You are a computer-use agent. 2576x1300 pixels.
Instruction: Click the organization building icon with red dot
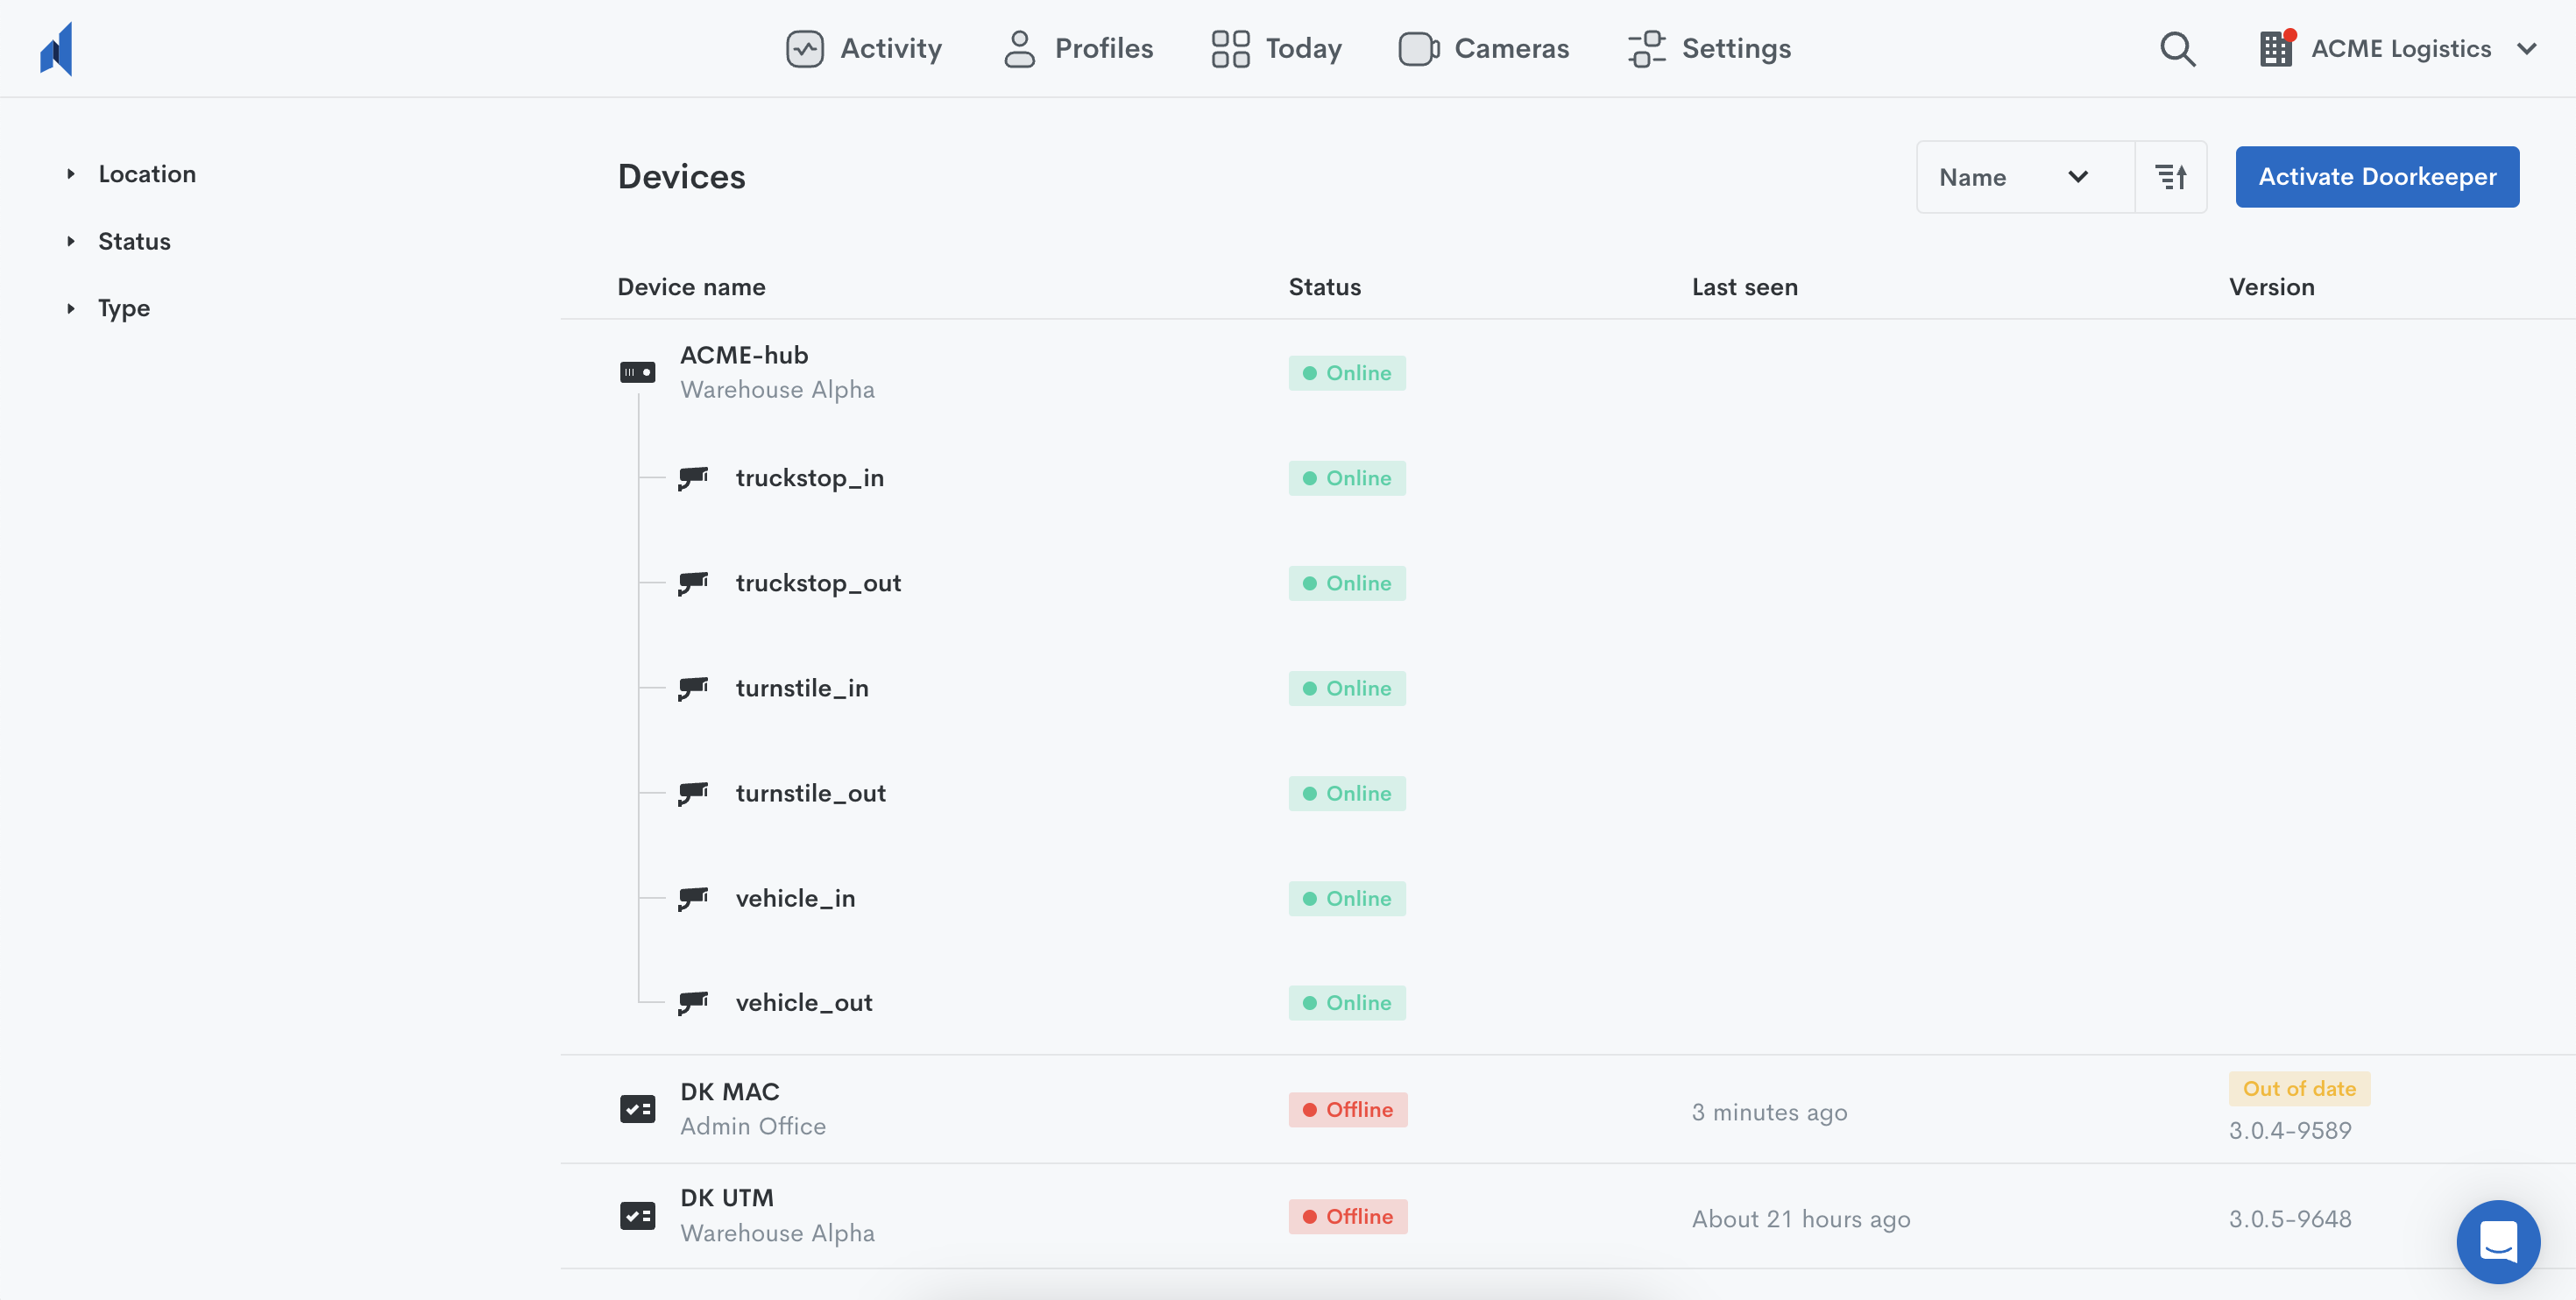[2276, 48]
